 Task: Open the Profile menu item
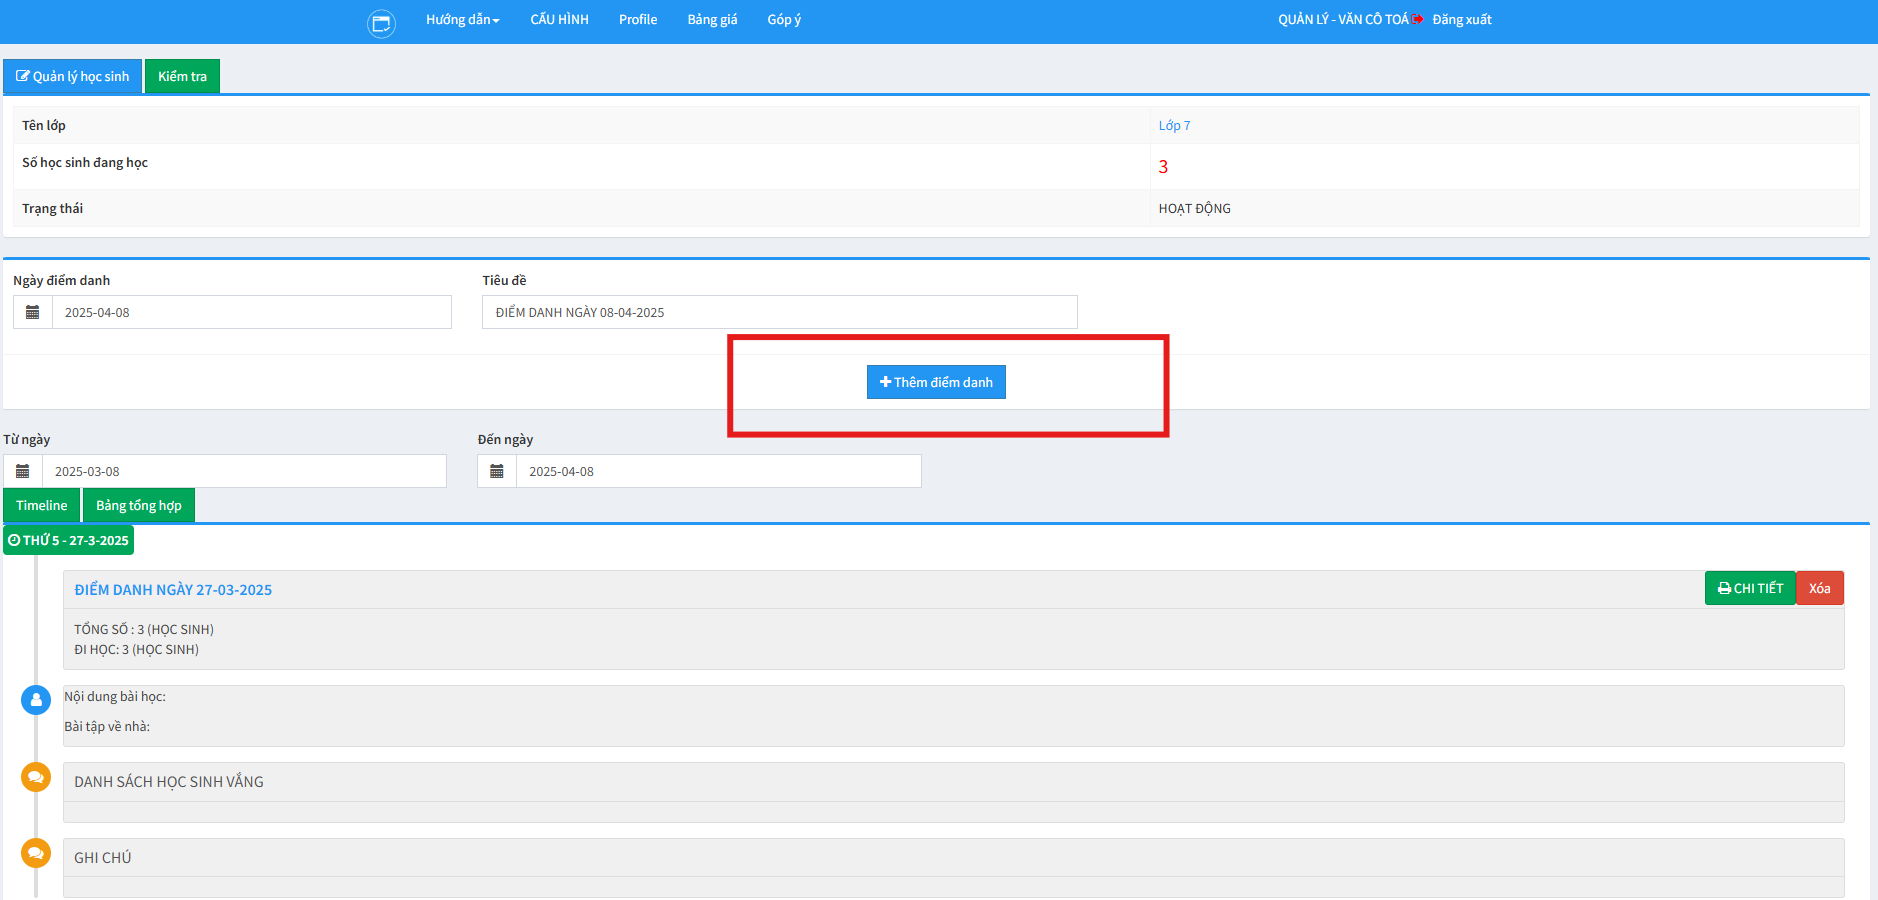637,20
